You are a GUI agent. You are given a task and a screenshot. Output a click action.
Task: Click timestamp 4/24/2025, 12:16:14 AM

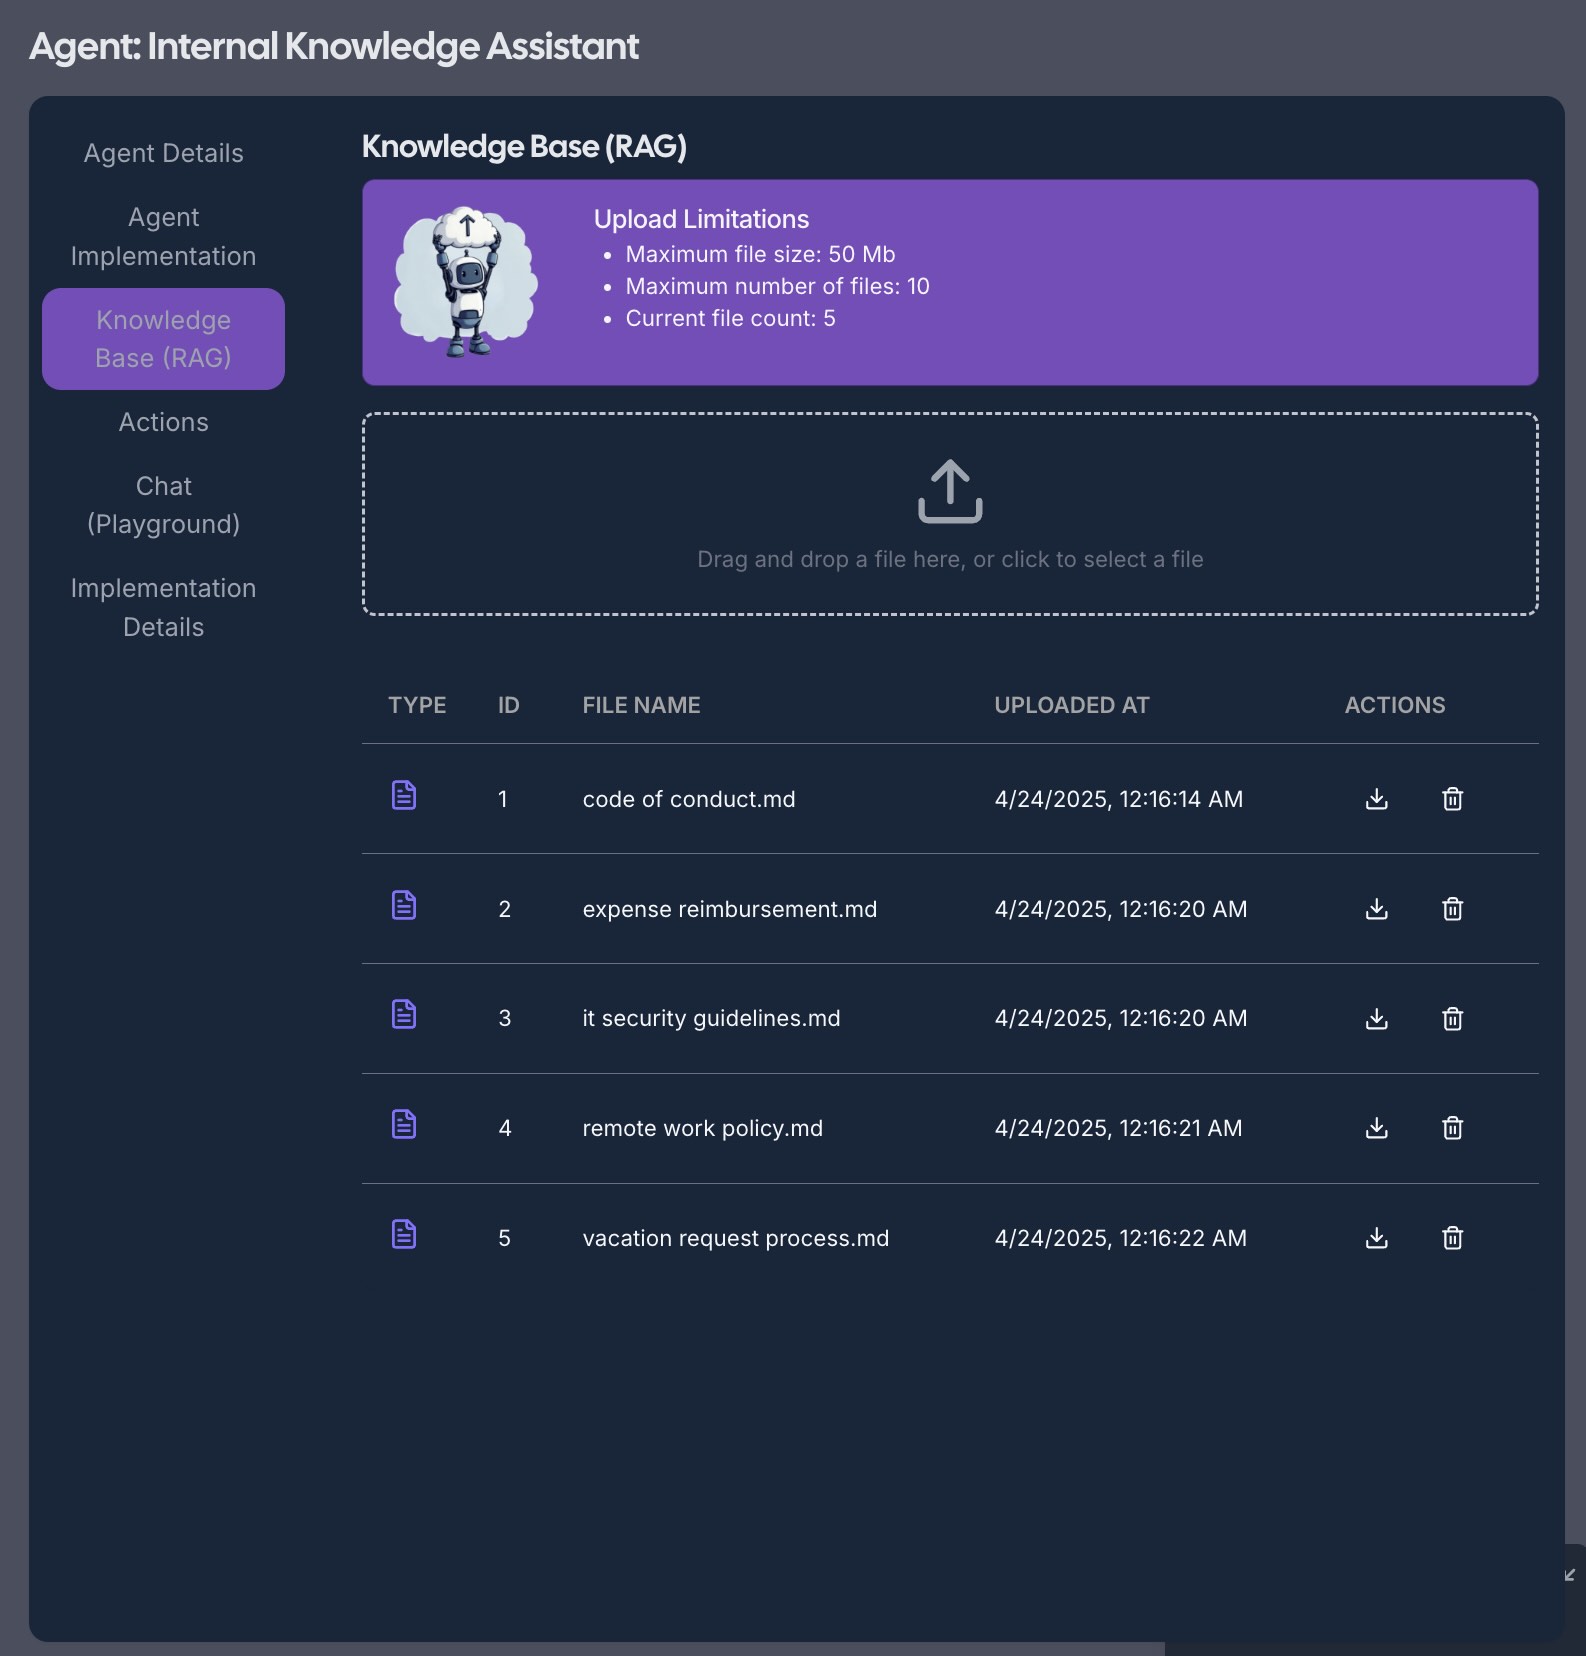[x=1119, y=799]
